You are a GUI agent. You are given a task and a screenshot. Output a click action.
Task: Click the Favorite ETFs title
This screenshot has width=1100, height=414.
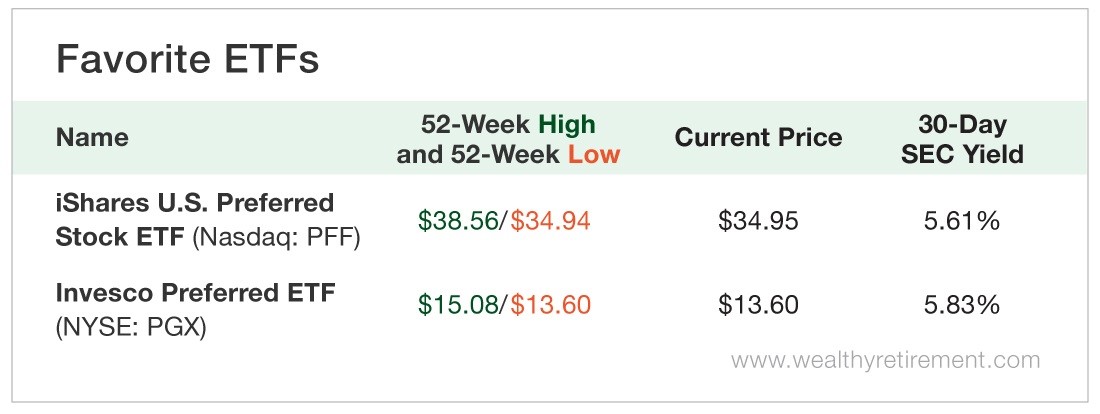tap(187, 59)
